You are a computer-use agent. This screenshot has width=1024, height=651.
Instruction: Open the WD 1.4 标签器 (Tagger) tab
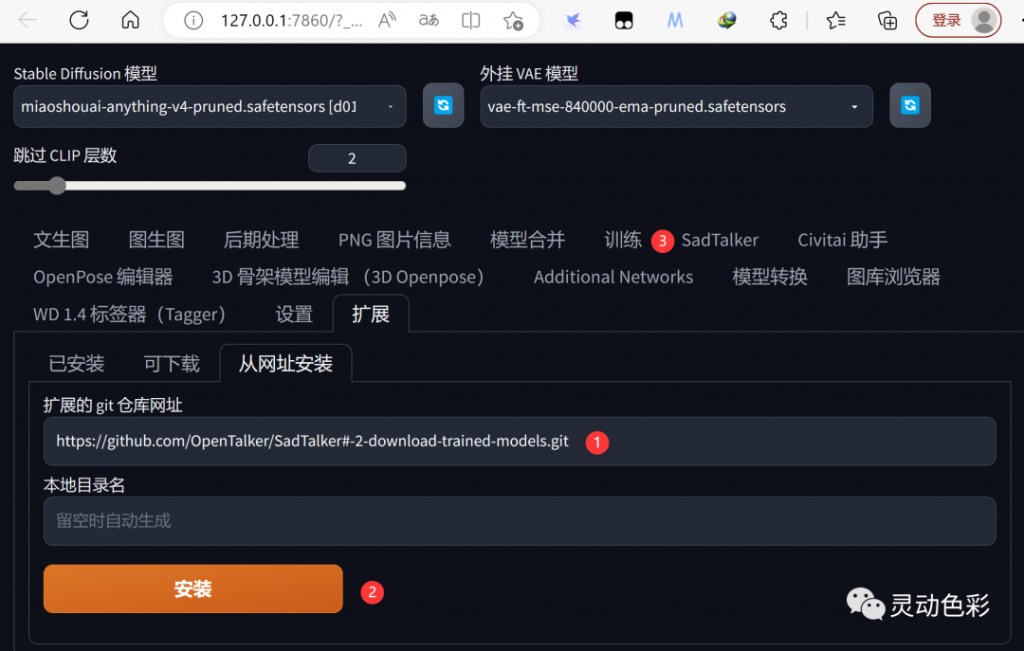tap(129, 314)
